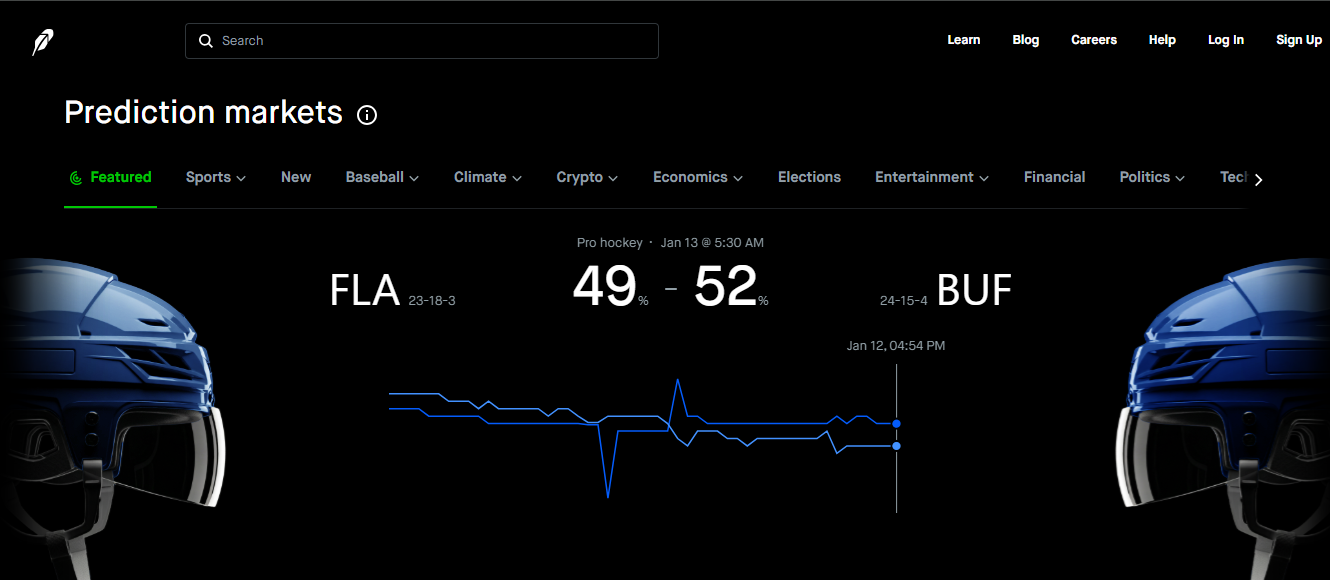1330x580 pixels.
Task: Expand the Economics category chevron
Action: click(x=738, y=178)
